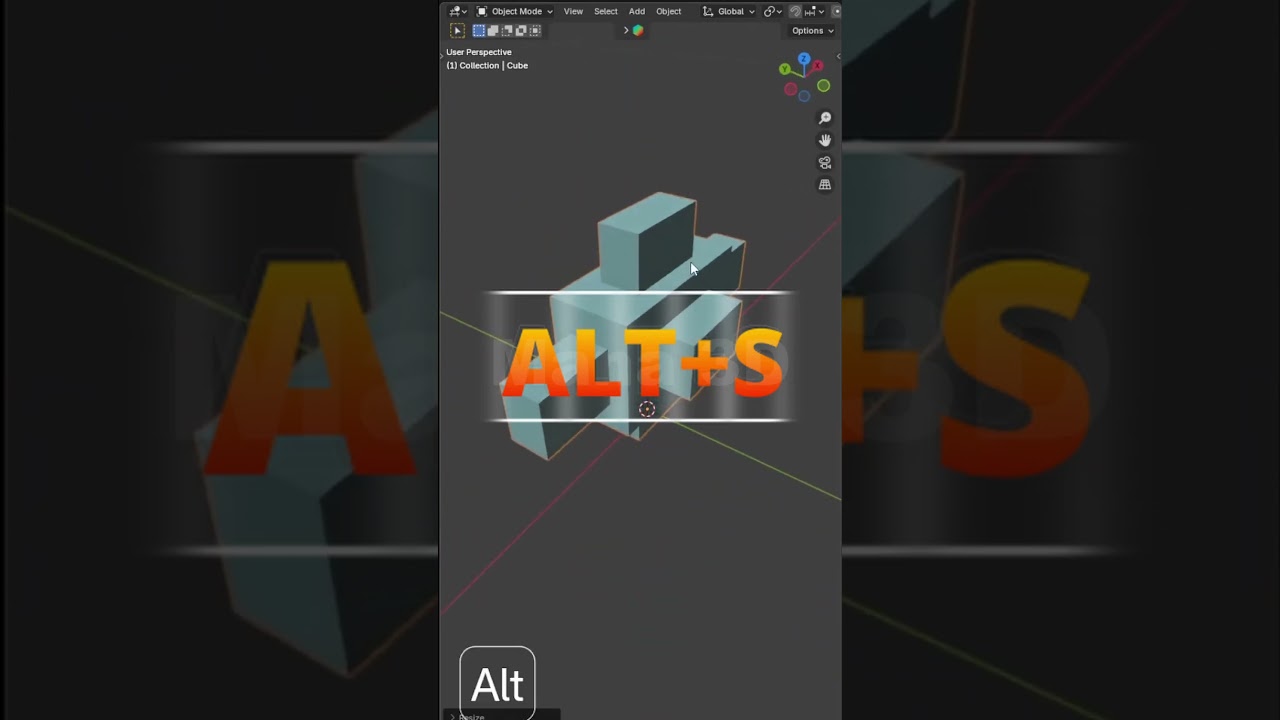Click the negative Y green circle gizmo
This screenshot has width=1280, height=720.
(x=824, y=86)
